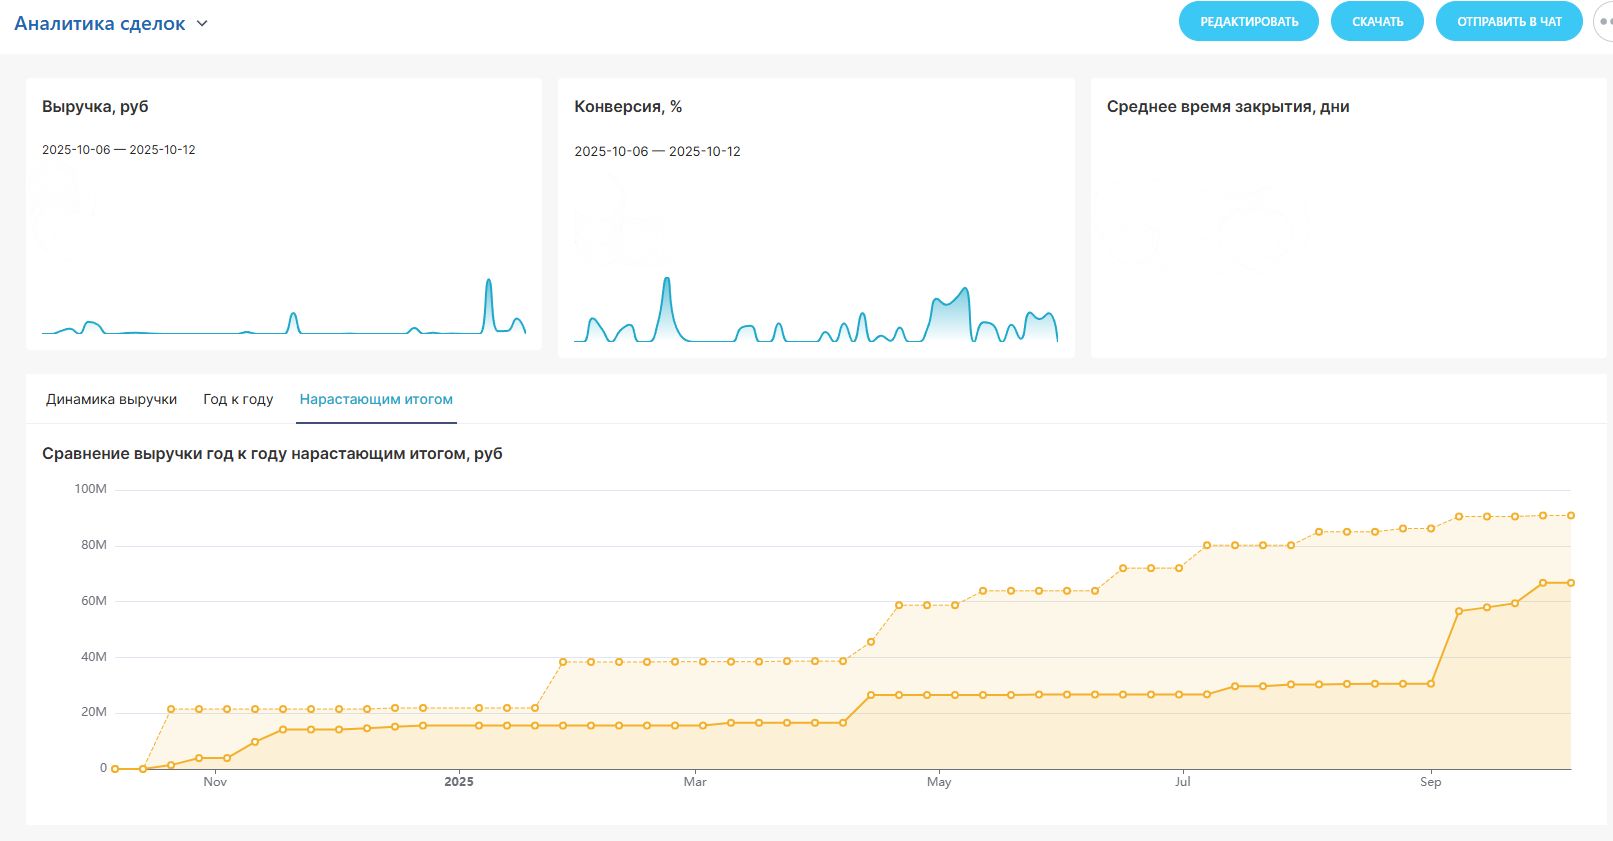This screenshot has width=1613, height=841.
Task: Open the Среднее время закрытия, дни card
Action: 1227,107
